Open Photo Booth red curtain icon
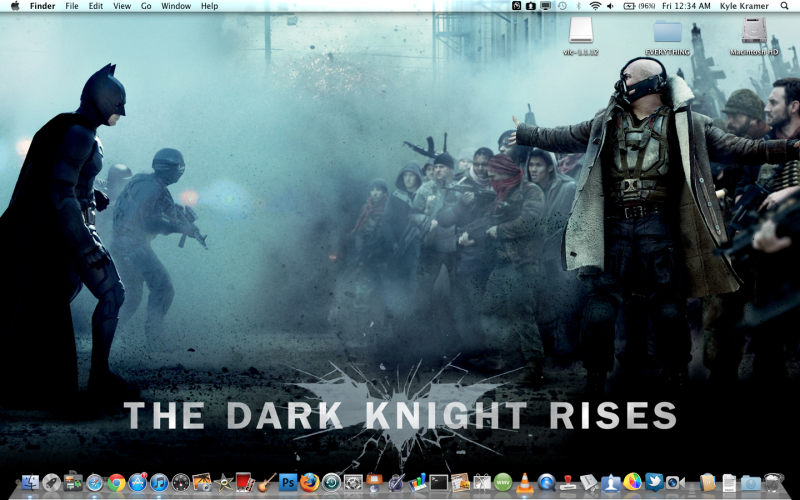This screenshot has width=800, height=500. 245,483
